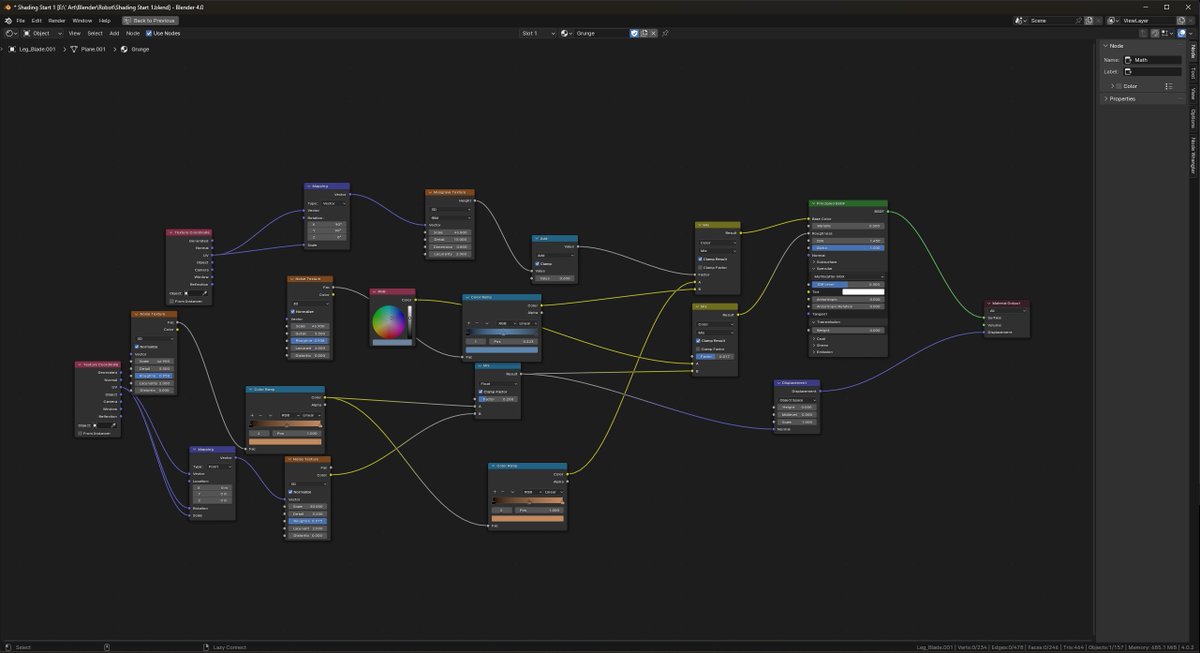Enable Clamp Result on the Mix node
The height and width of the screenshot is (653, 1200).
coord(700,259)
